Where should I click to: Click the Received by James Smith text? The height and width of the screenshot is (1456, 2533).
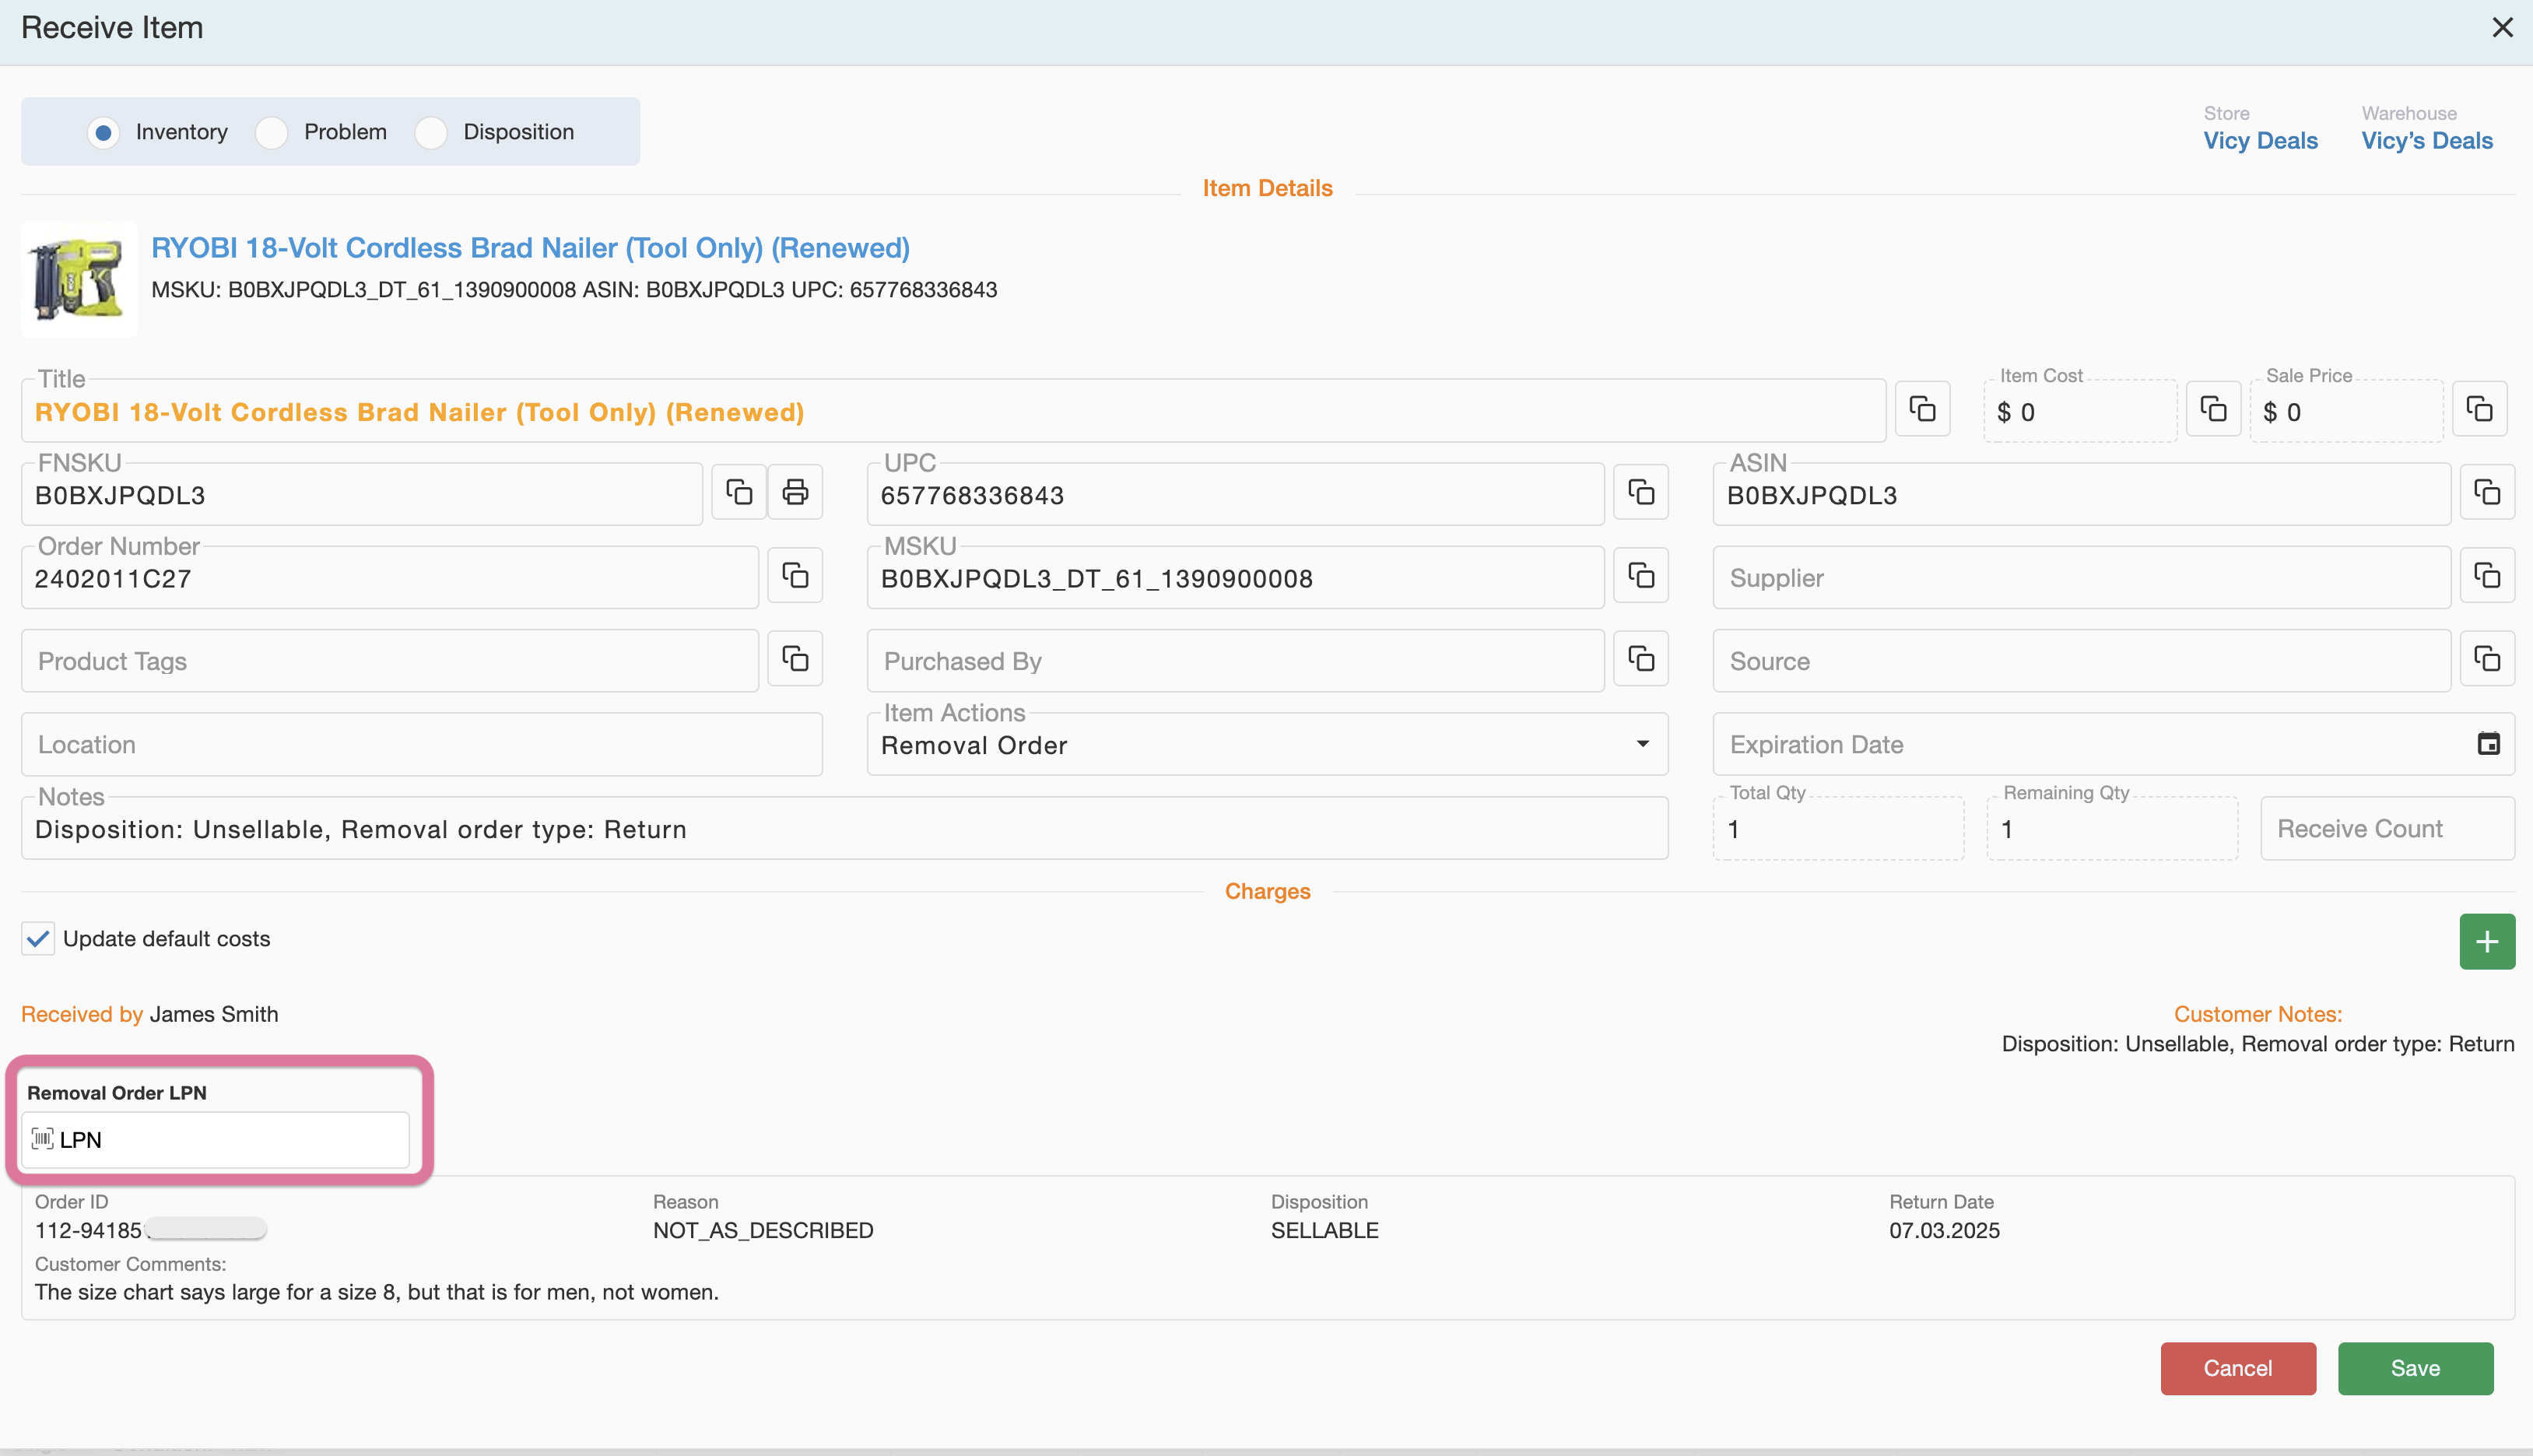[150, 1014]
